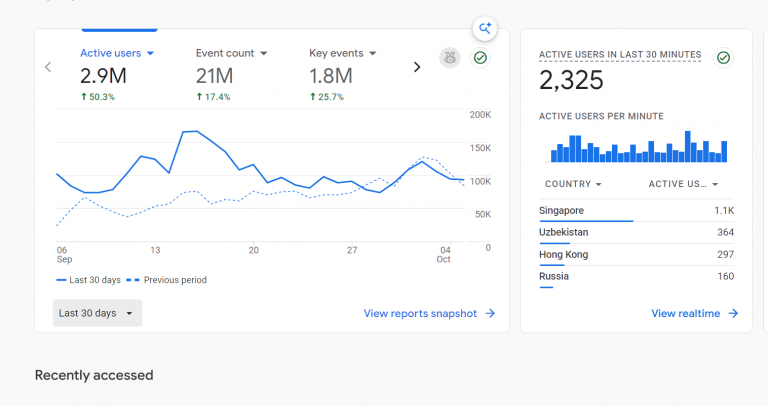Click the 17.4% increase indicator
This screenshot has width=768, height=406.
coord(213,97)
